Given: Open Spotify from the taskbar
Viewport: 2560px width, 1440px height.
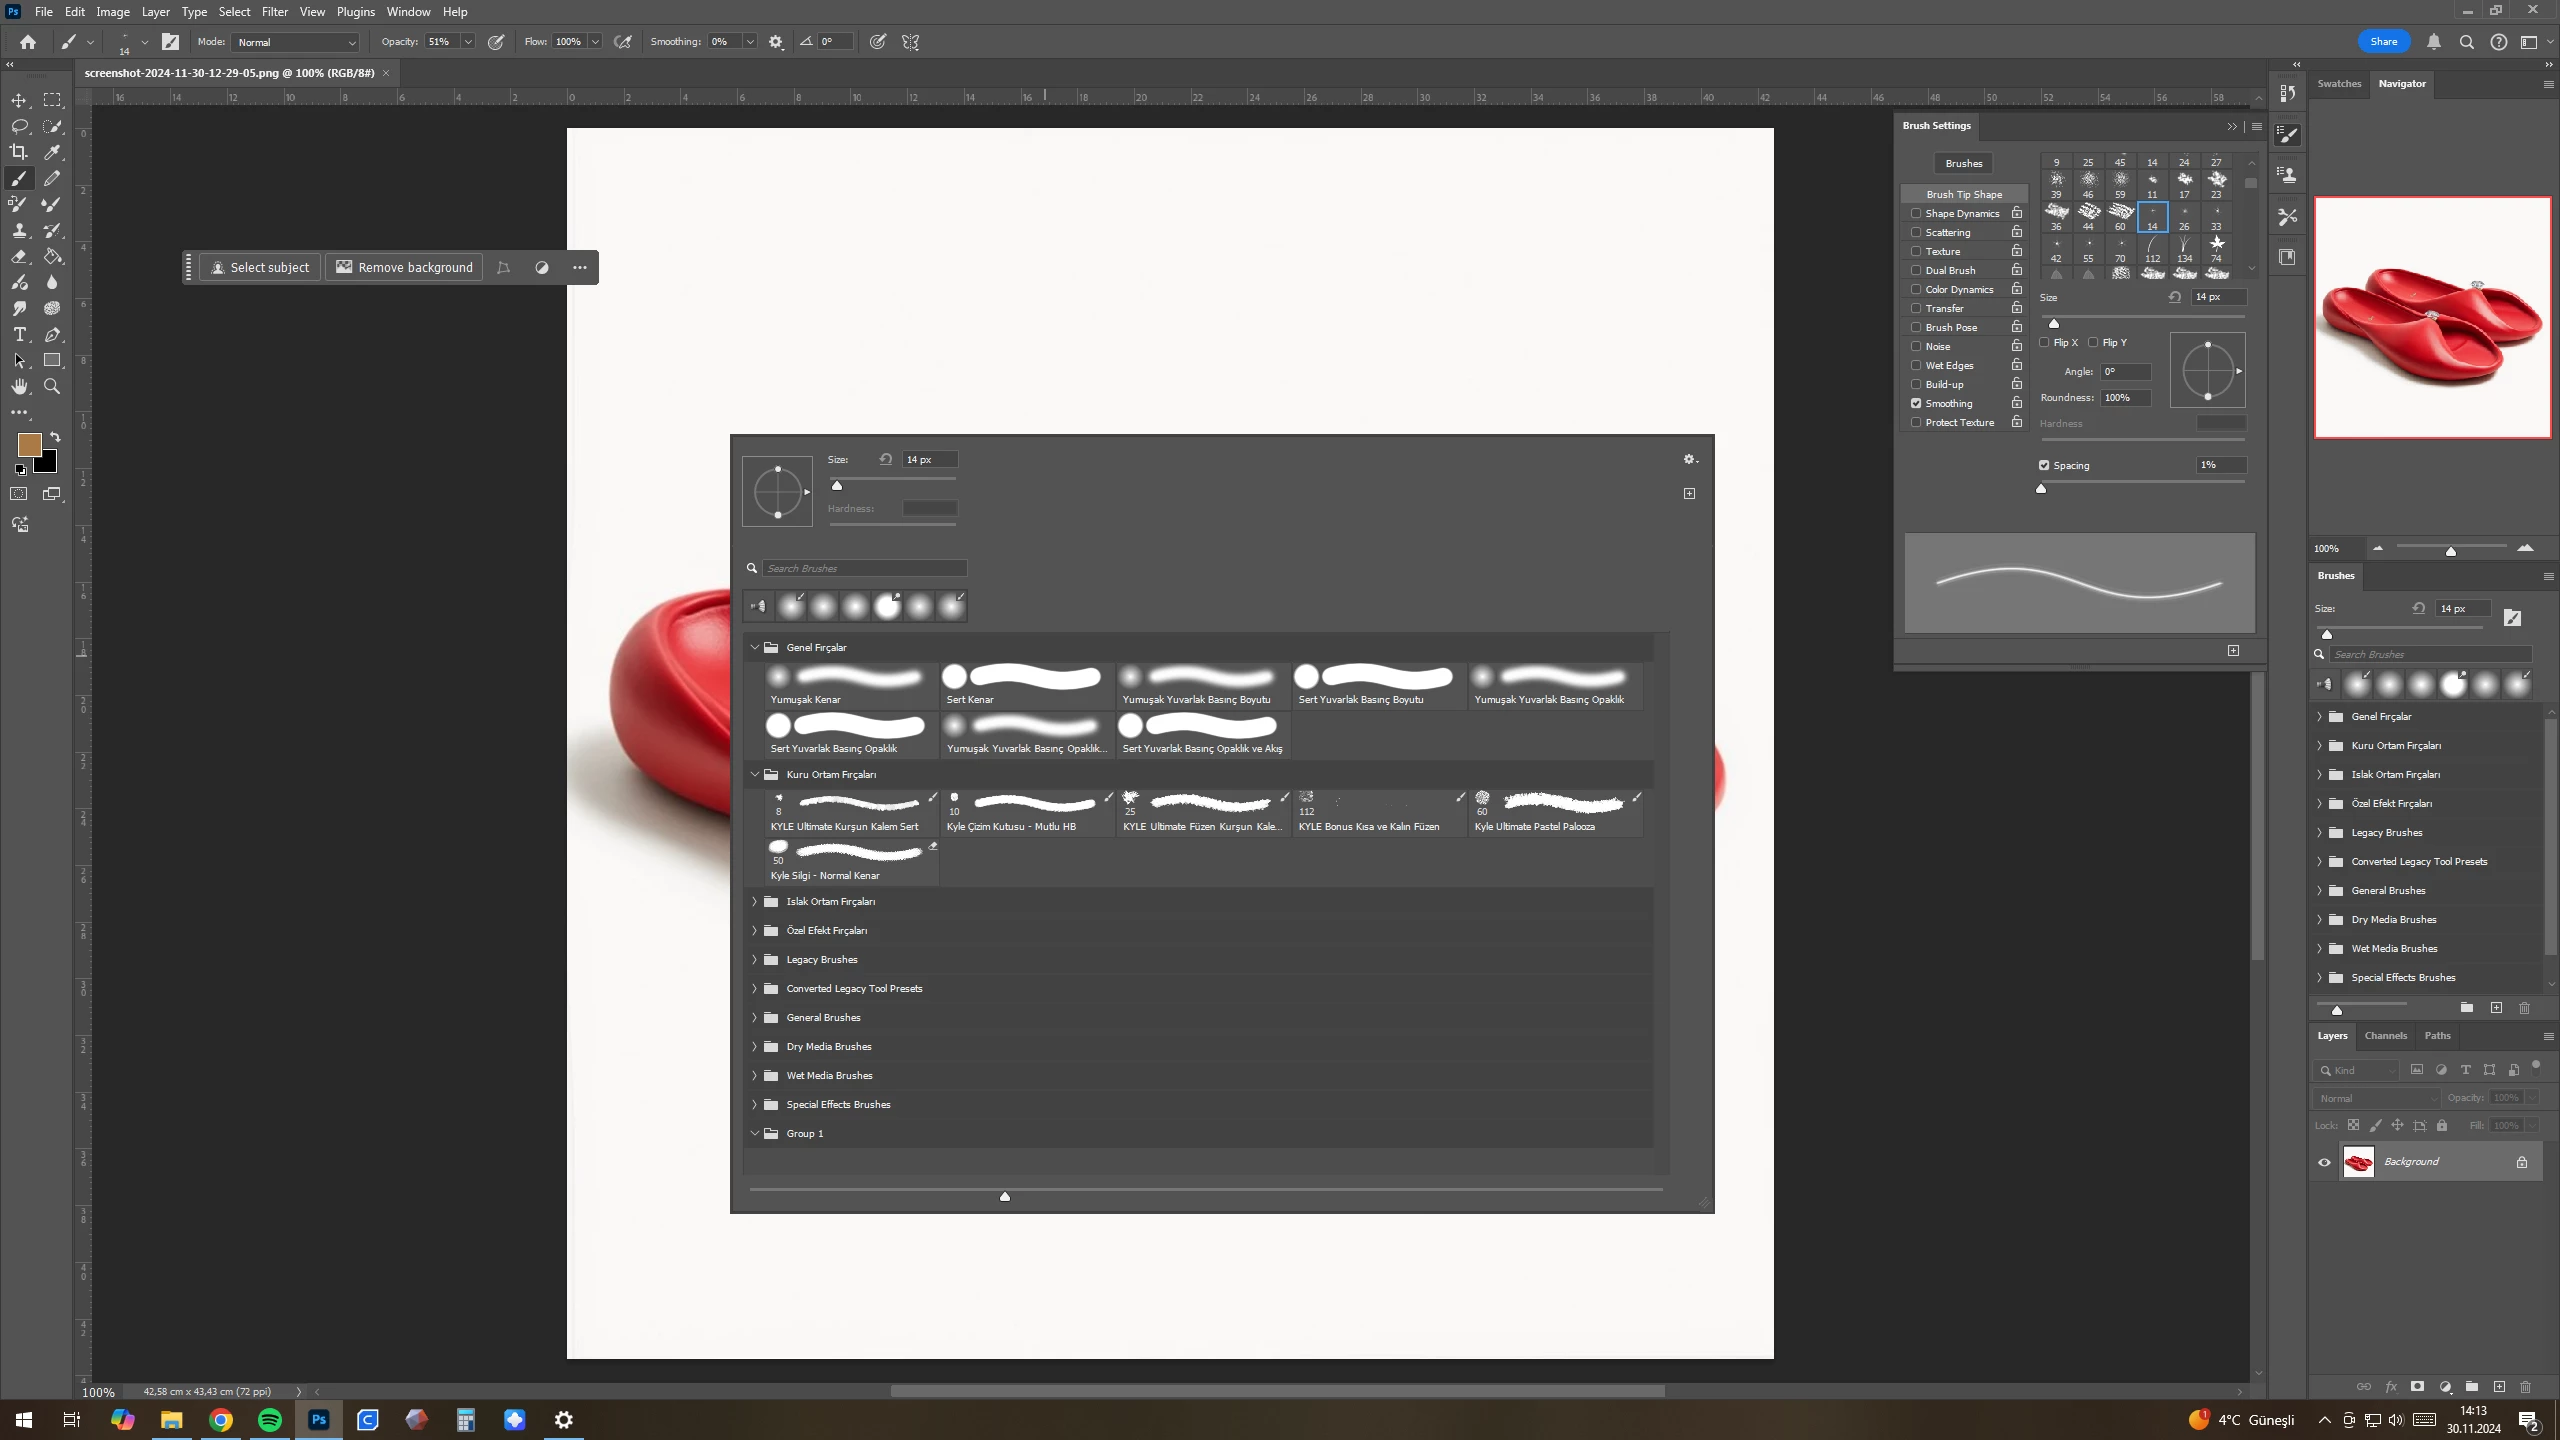Looking at the screenshot, I should pos(270,1420).
